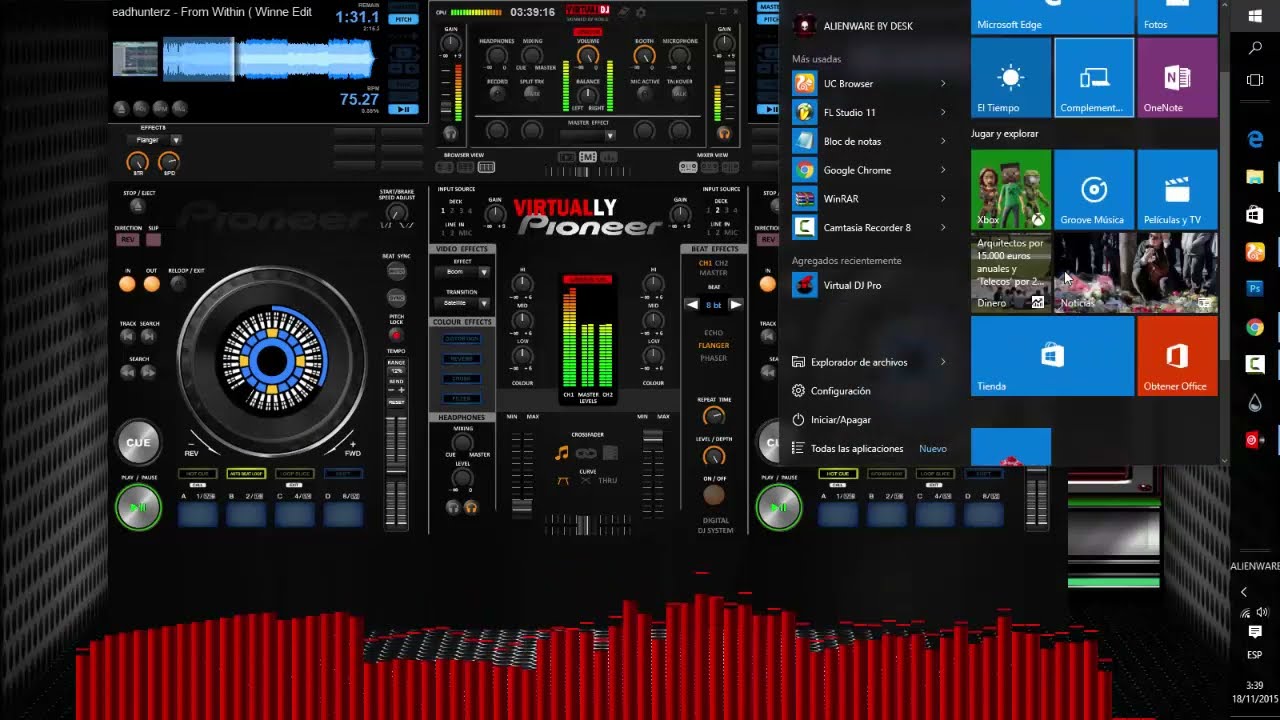Select Auto Beat Loop pad mode
The image size is (1280, 720).
[x=246, y=473]
